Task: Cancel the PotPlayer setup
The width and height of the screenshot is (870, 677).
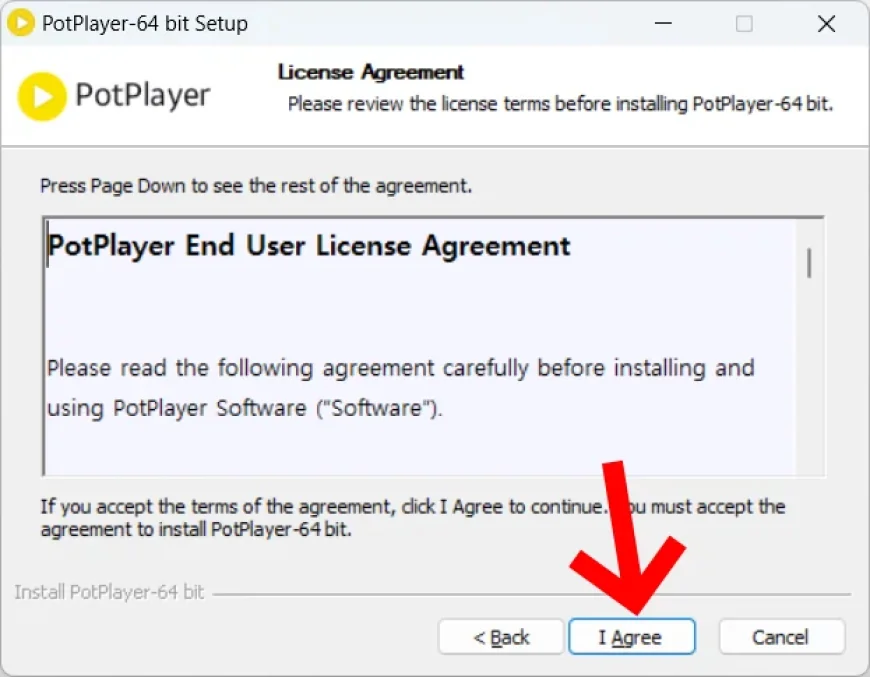Action: pyautogui.click(x=781, y=636)
